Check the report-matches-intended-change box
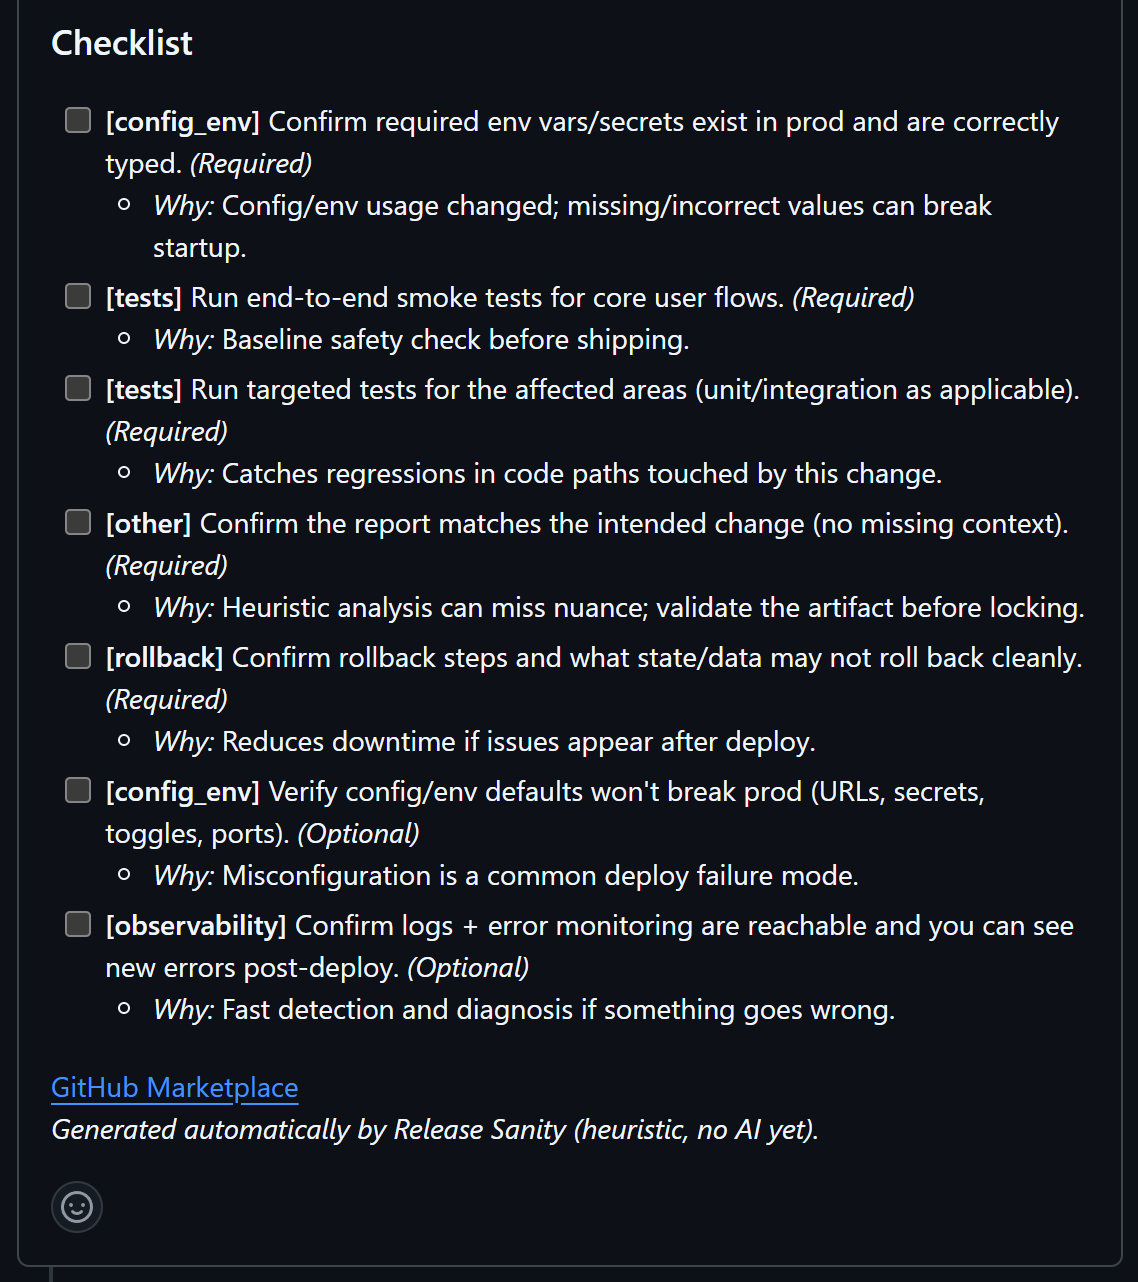 tap(77, 521)
